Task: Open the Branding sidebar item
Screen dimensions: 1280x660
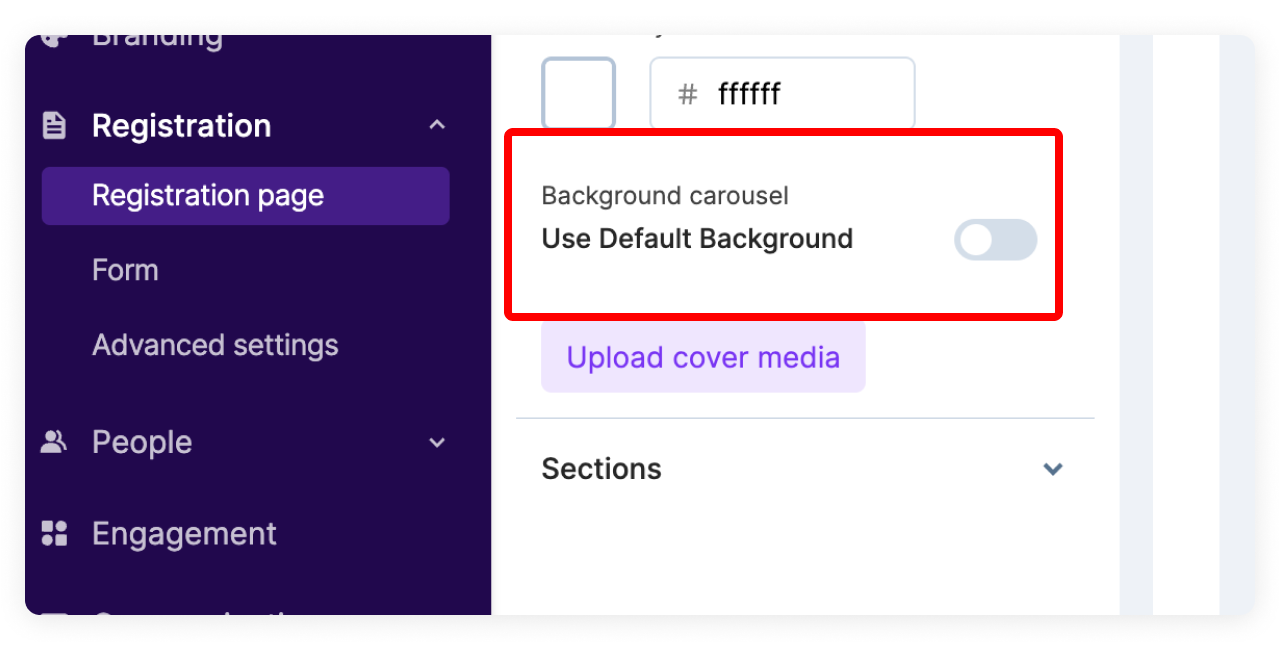Action: point(157,41)
